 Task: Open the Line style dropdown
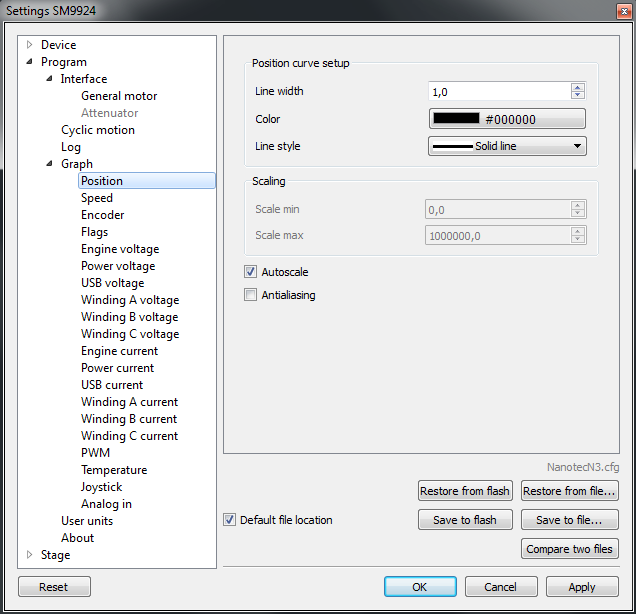click(507, 146)
